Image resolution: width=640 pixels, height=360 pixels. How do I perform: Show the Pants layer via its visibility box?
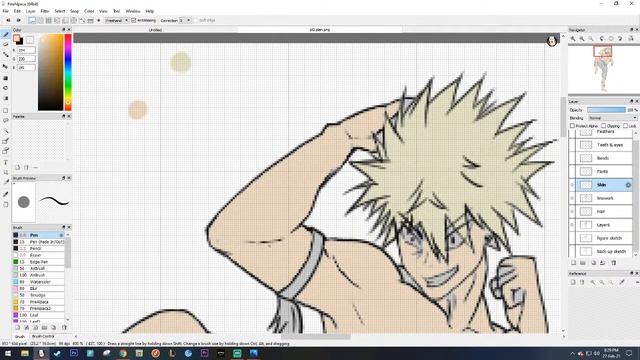coord(572,171)
